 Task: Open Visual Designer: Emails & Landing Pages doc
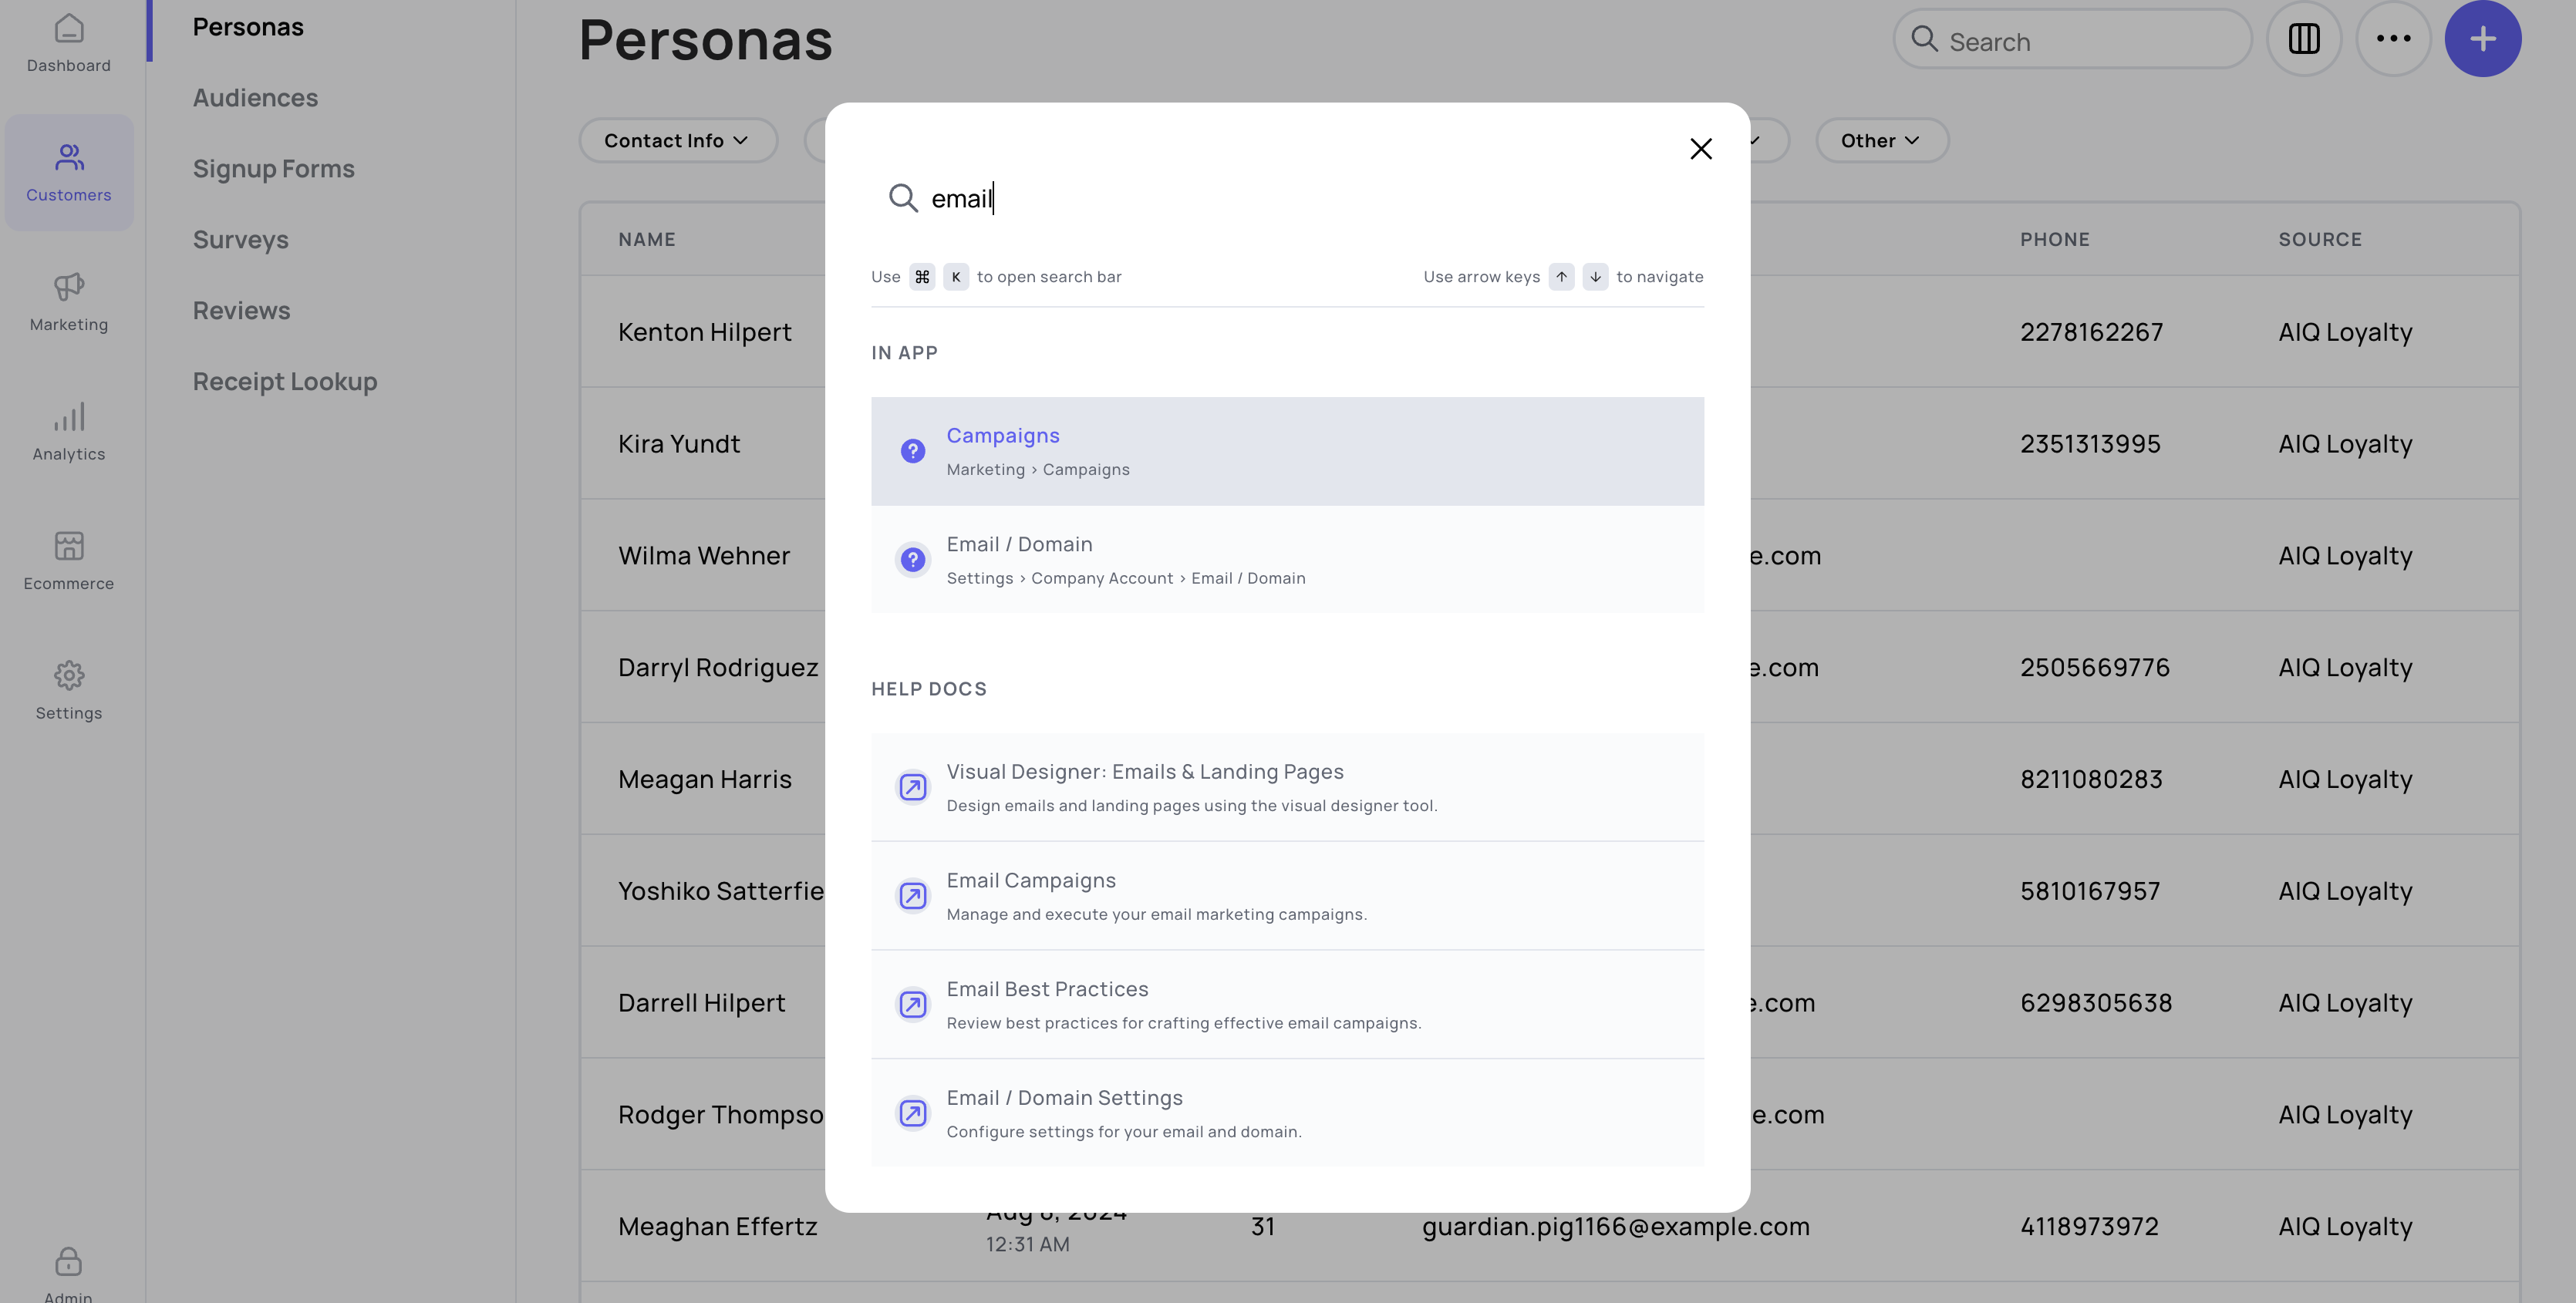(1287, 787)
